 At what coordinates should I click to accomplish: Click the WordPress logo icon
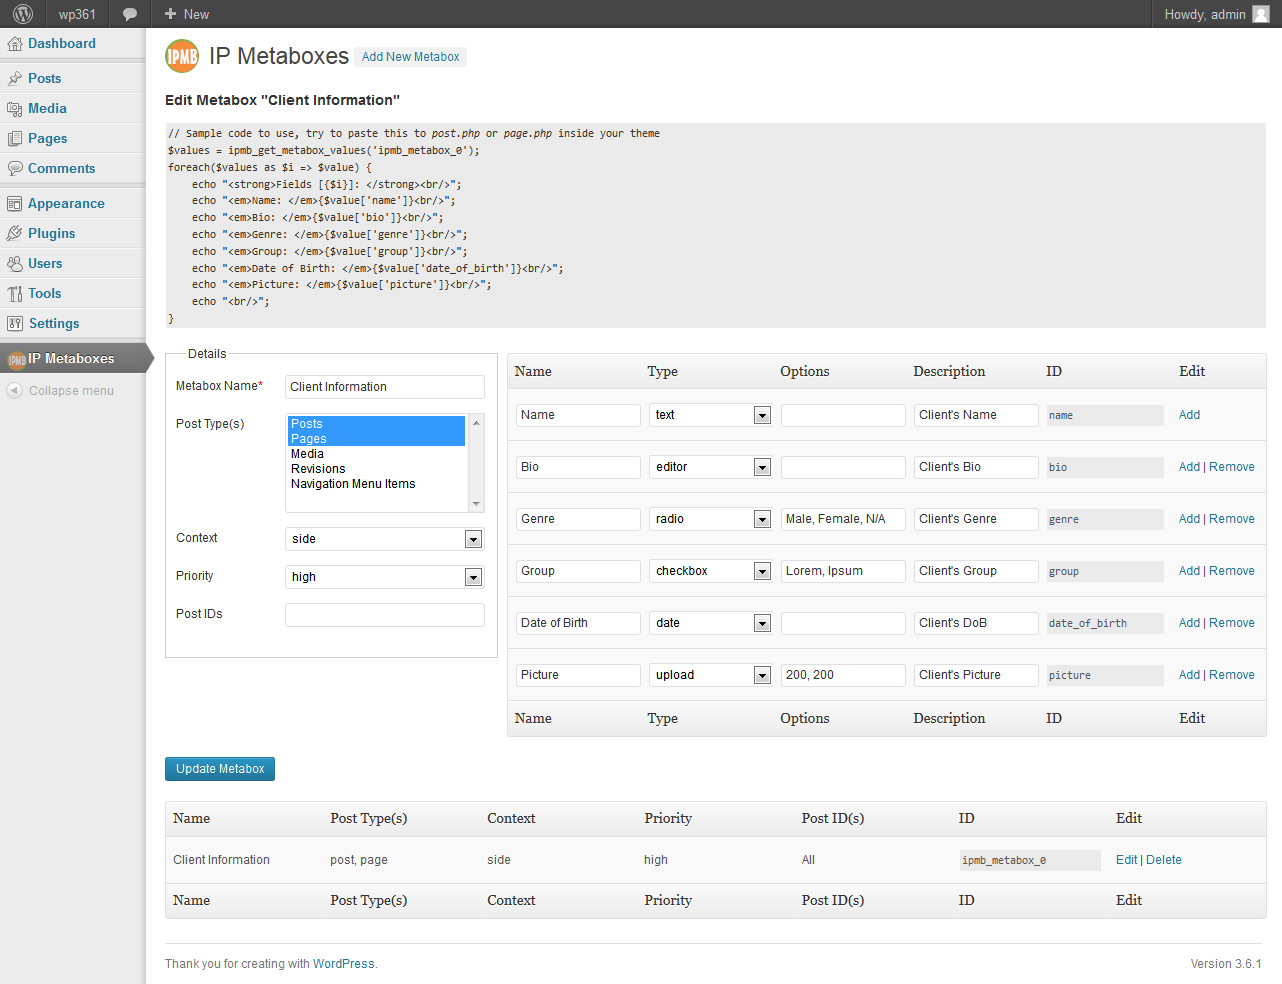[x=23, y=14]
